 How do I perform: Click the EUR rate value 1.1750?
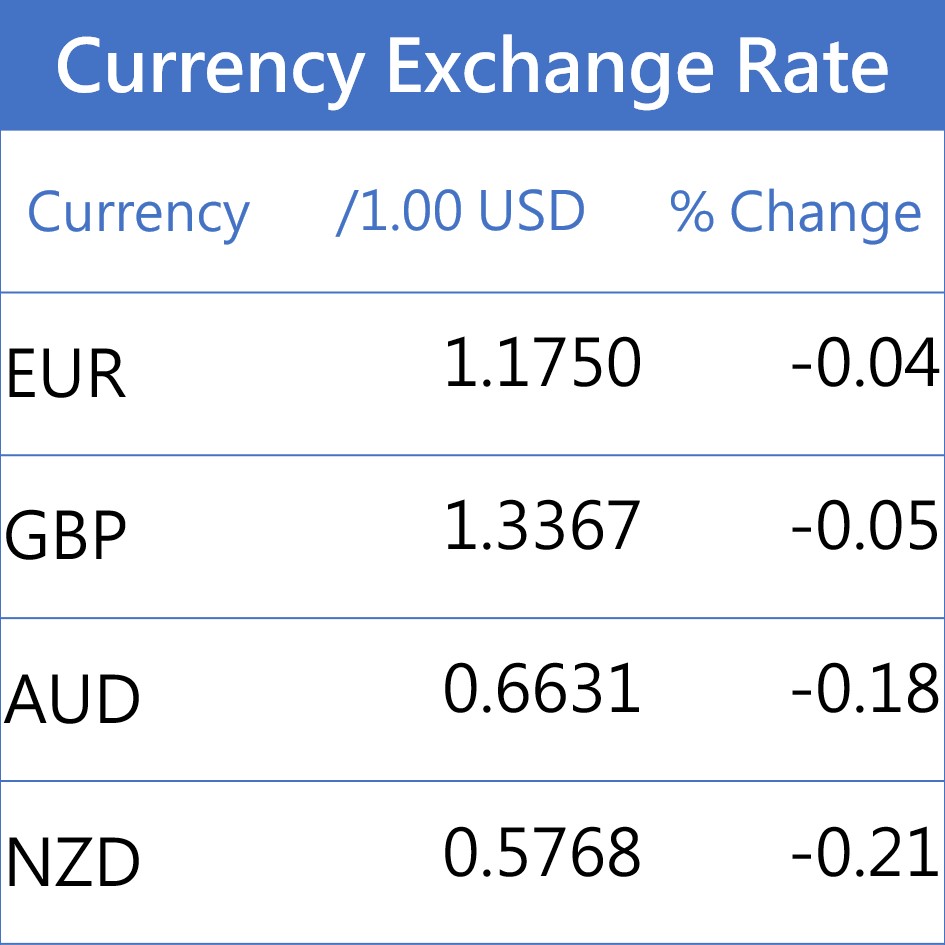542,362
